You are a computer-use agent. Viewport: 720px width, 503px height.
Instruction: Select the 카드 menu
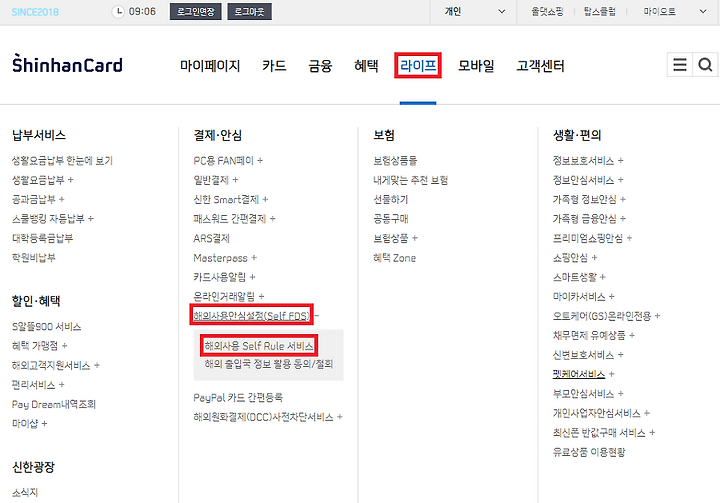(274, 66)
